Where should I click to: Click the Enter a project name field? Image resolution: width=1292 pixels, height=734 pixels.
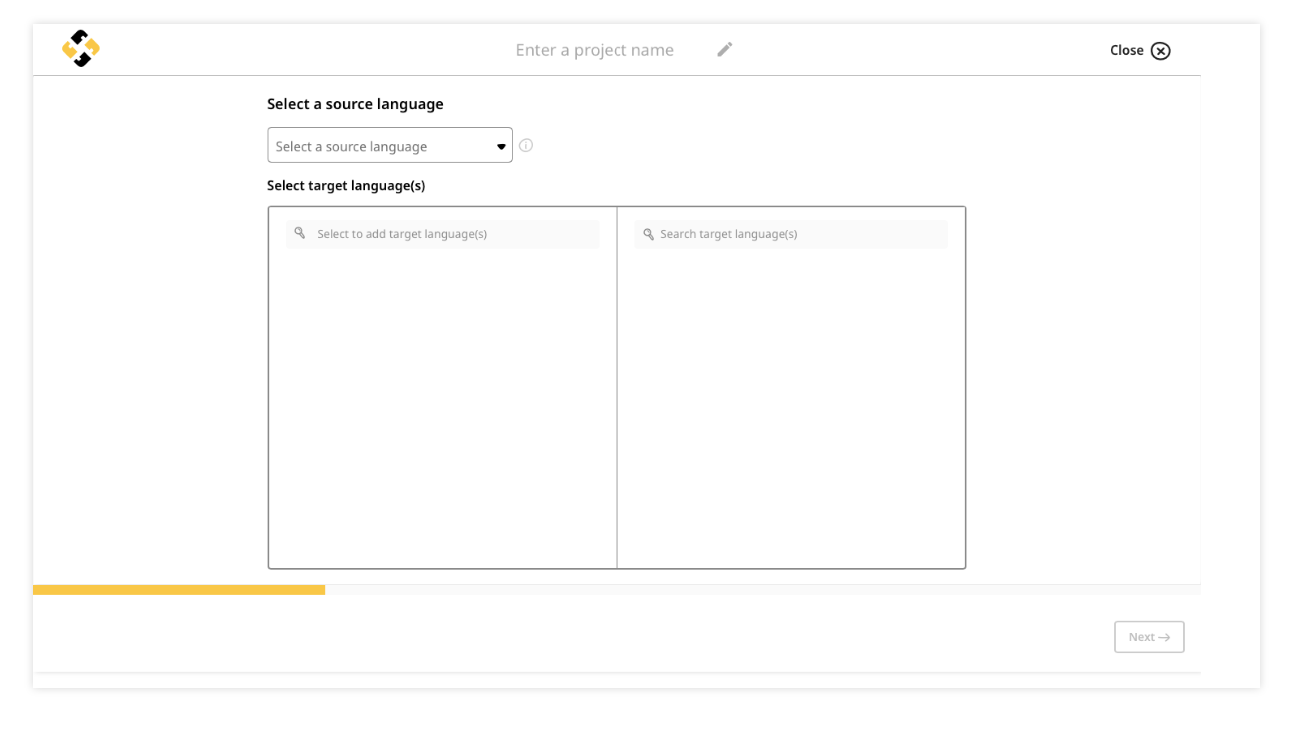click(x=595, y=50)
